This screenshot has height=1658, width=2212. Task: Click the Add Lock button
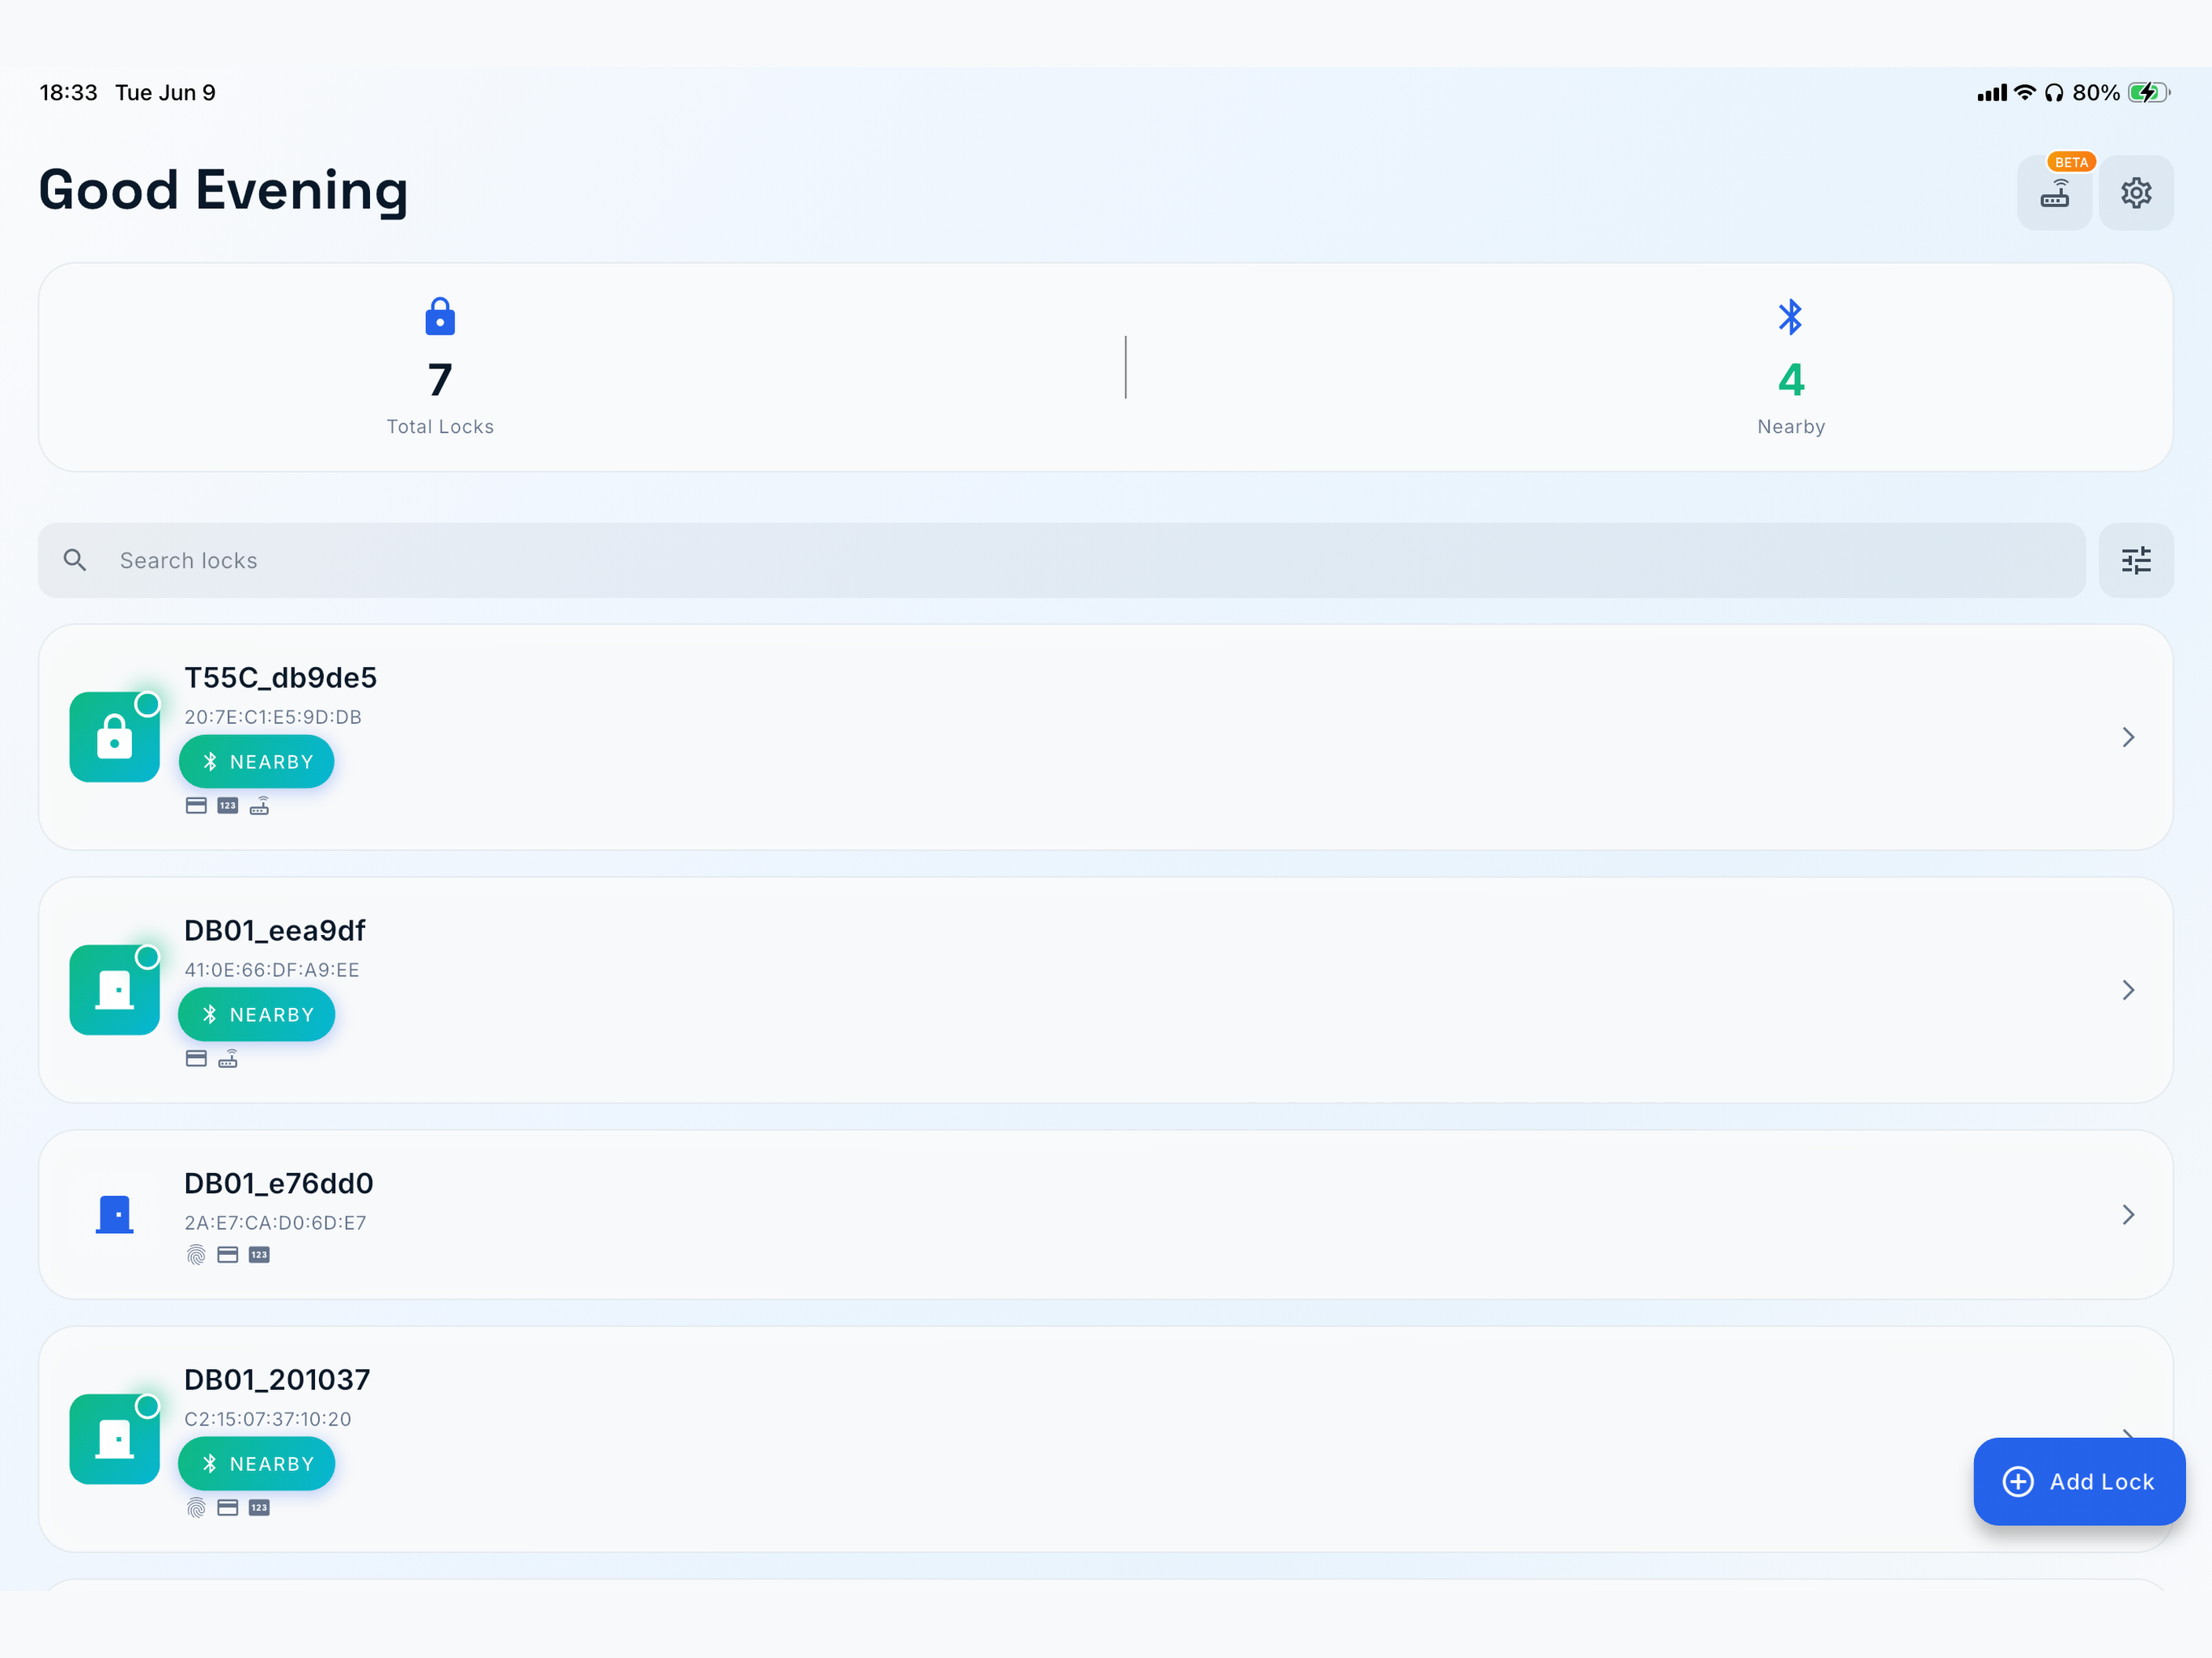point(2079,1481)
